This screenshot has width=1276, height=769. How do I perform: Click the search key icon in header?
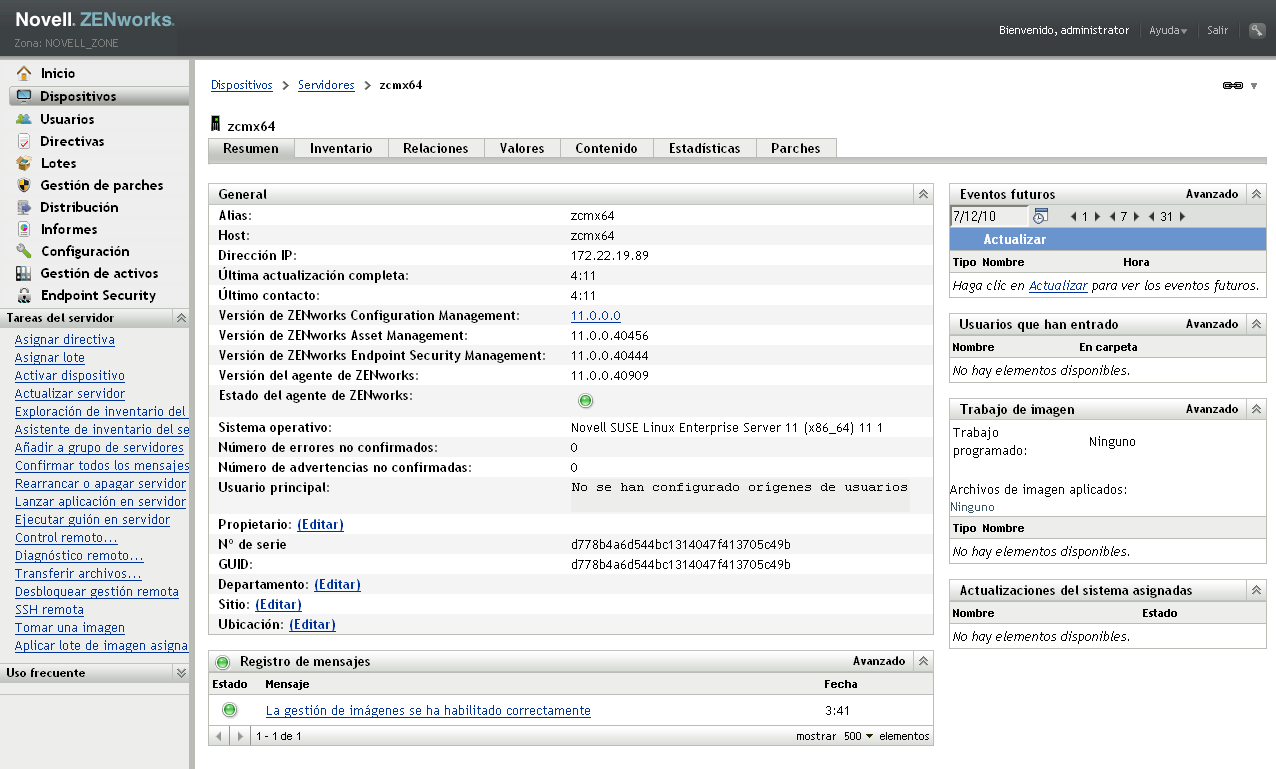(1257, 30)
